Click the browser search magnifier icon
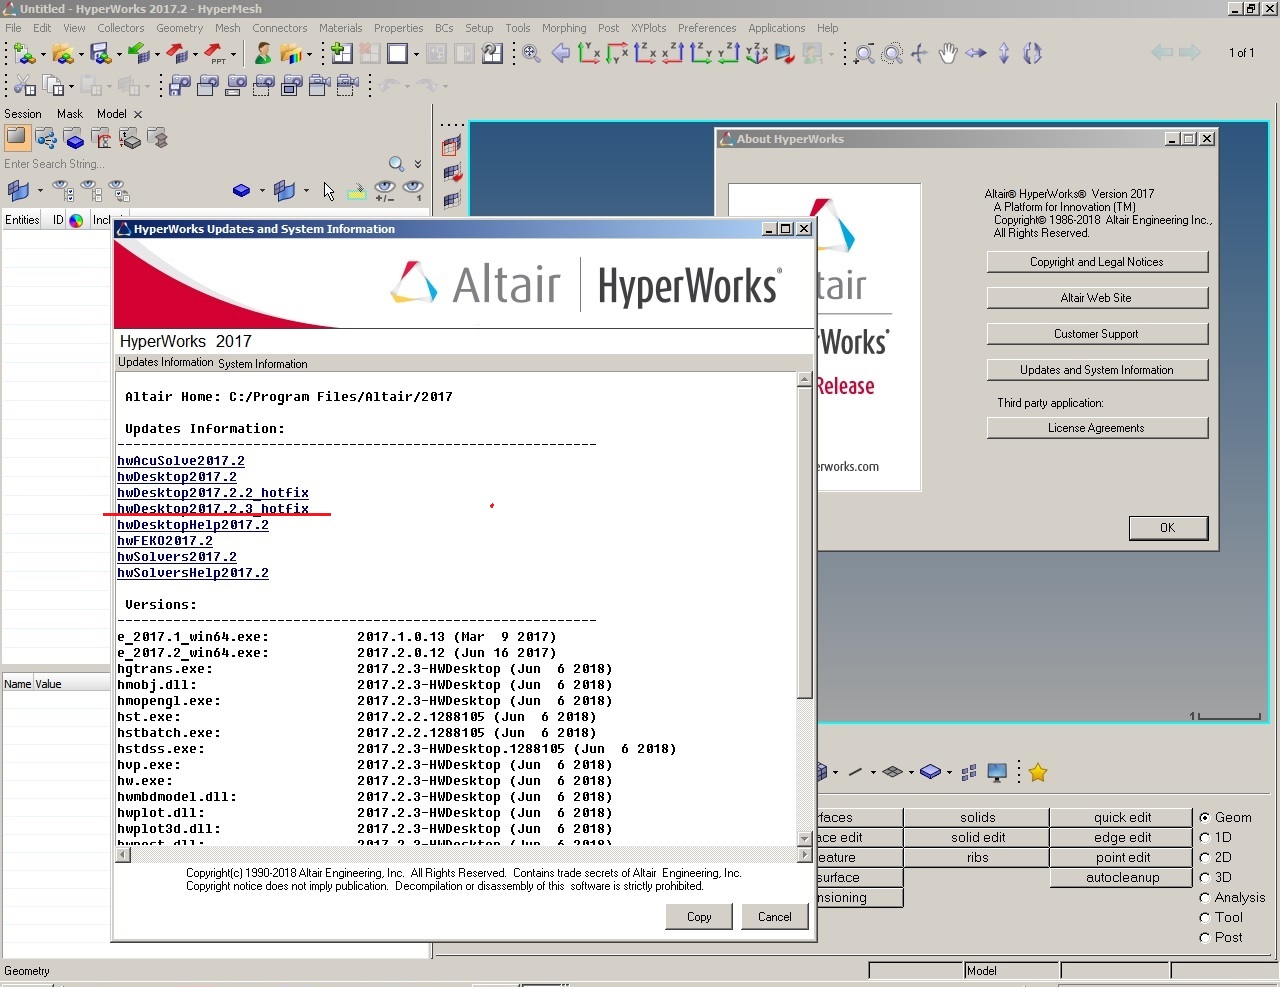 pos(397,164)
